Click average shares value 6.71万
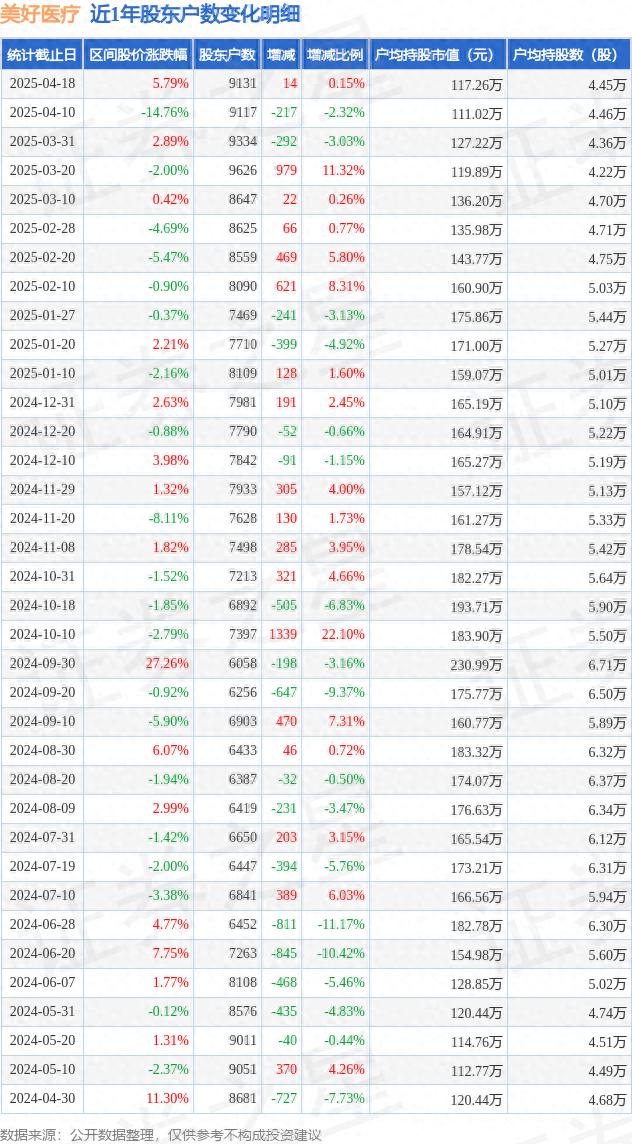632x1144 pixels. [x=607, y=665]
